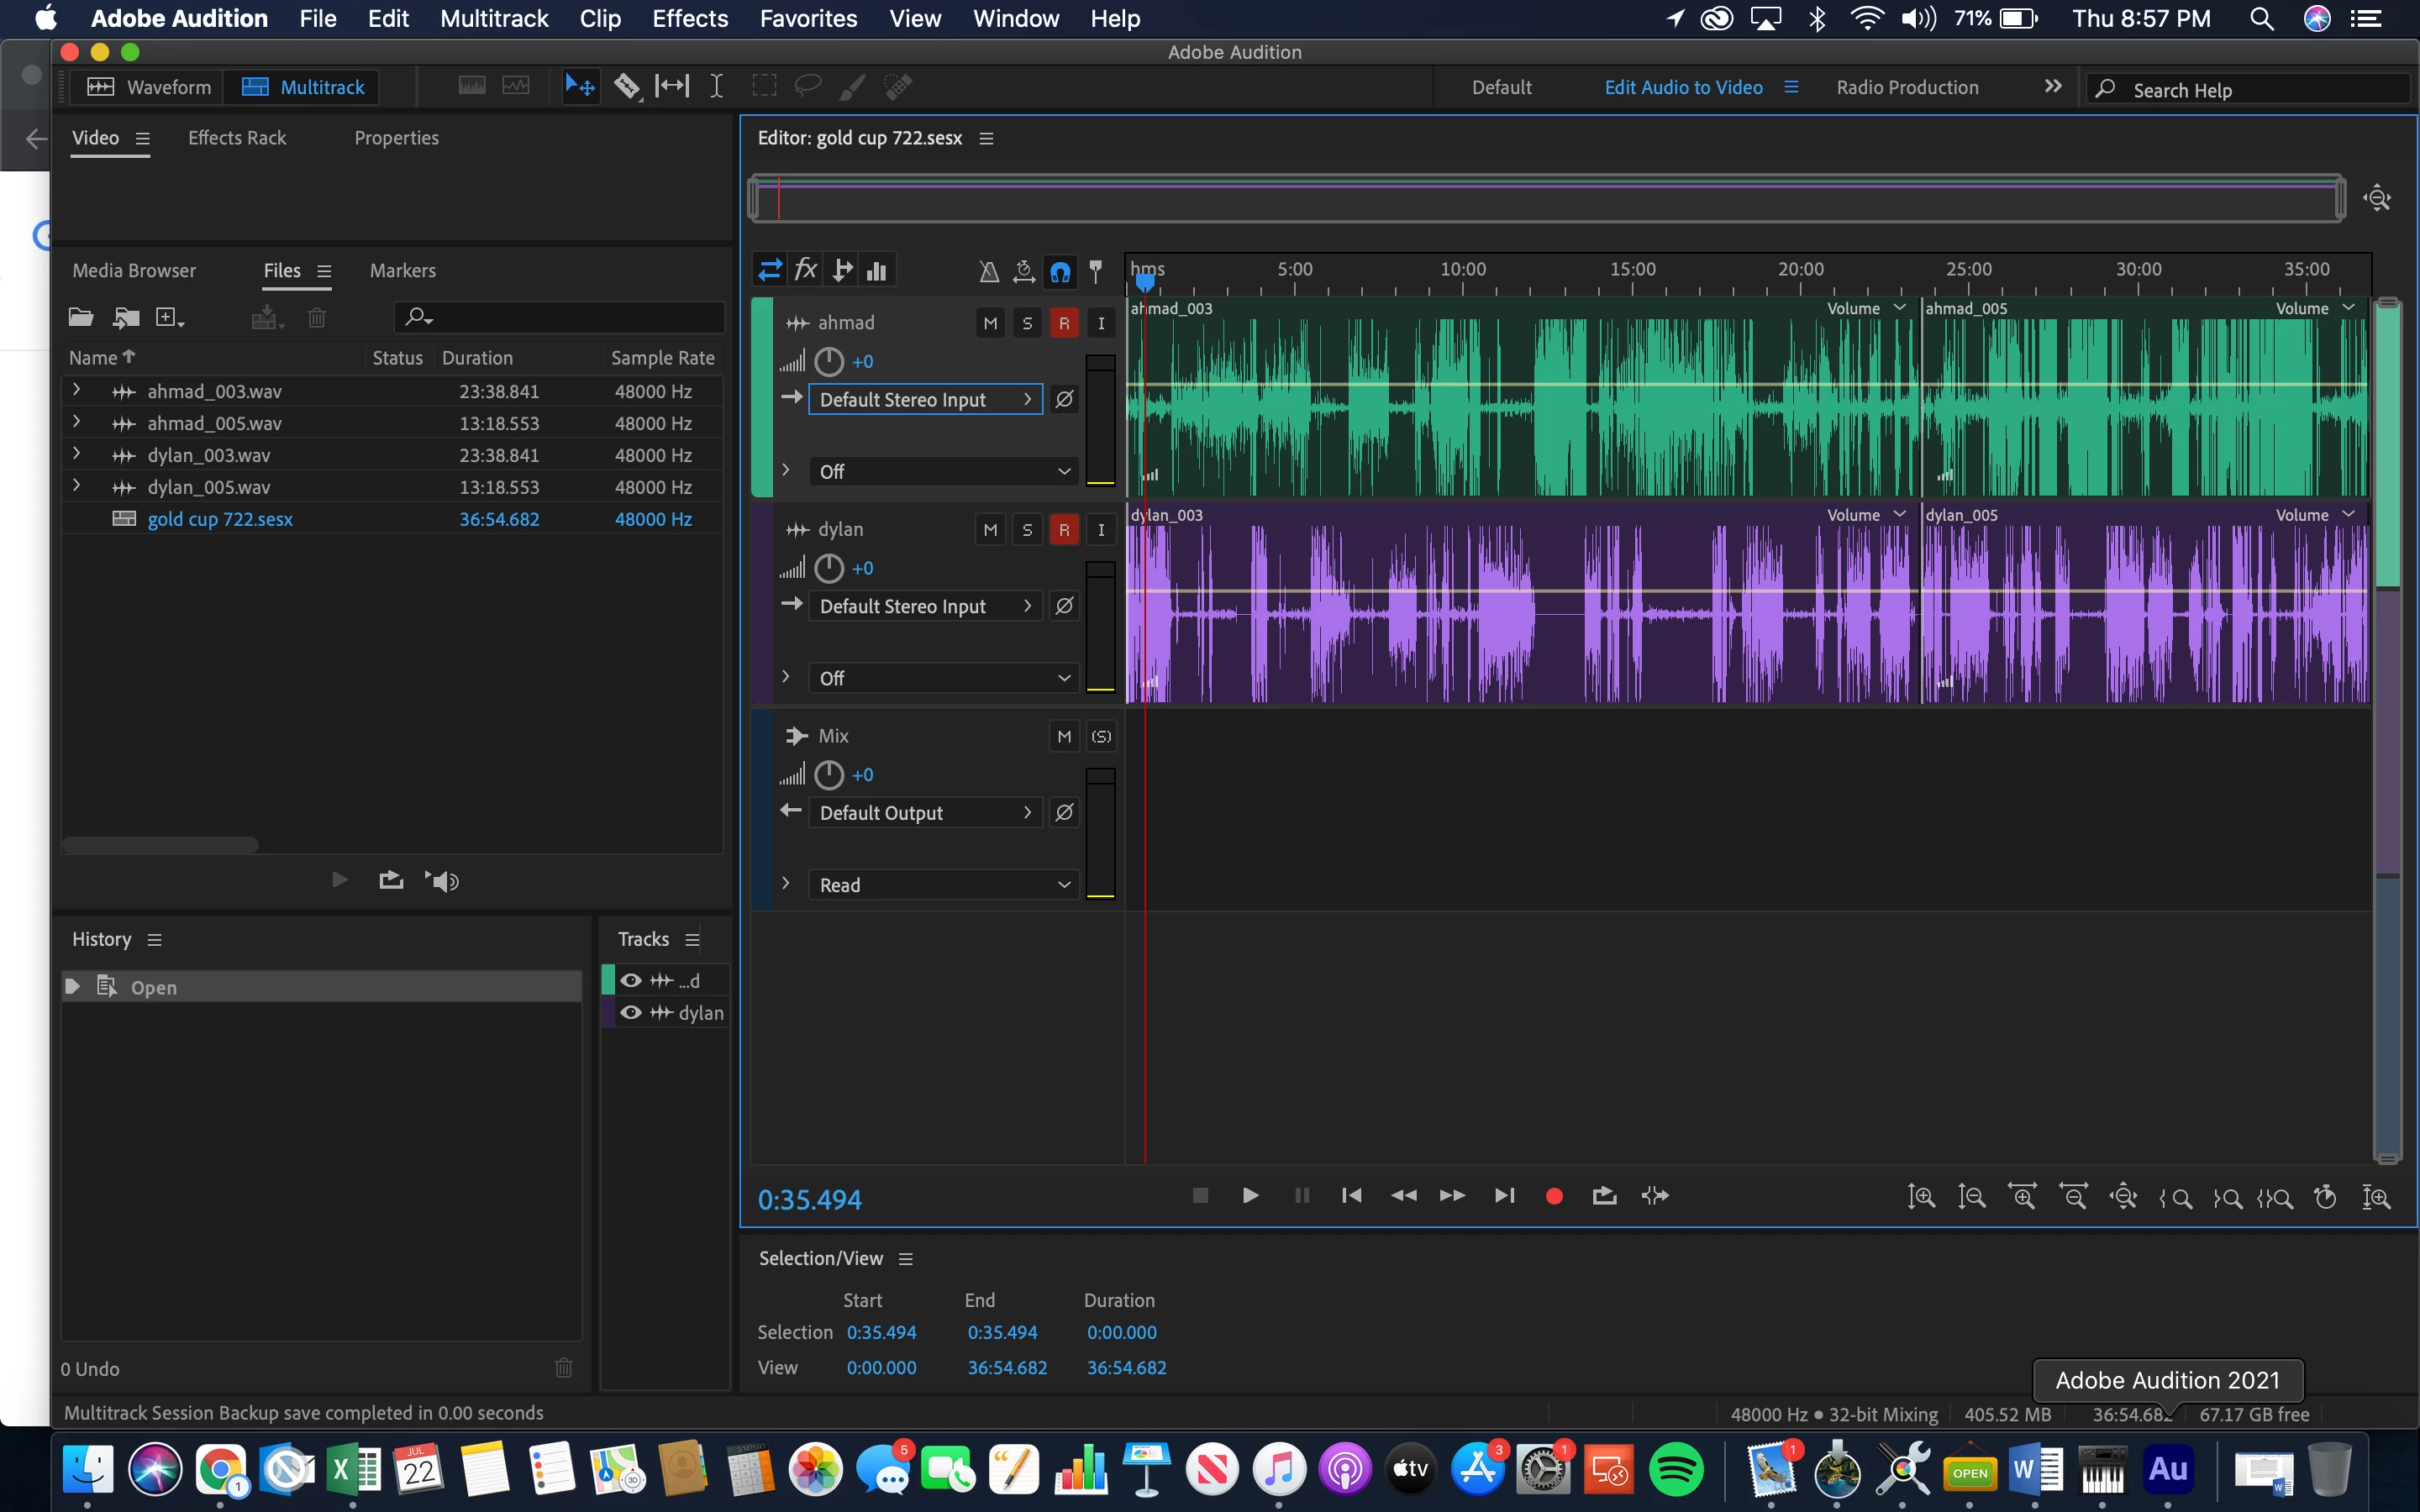Select the Slip tool

pyautogui.click(x=672, y=87)
